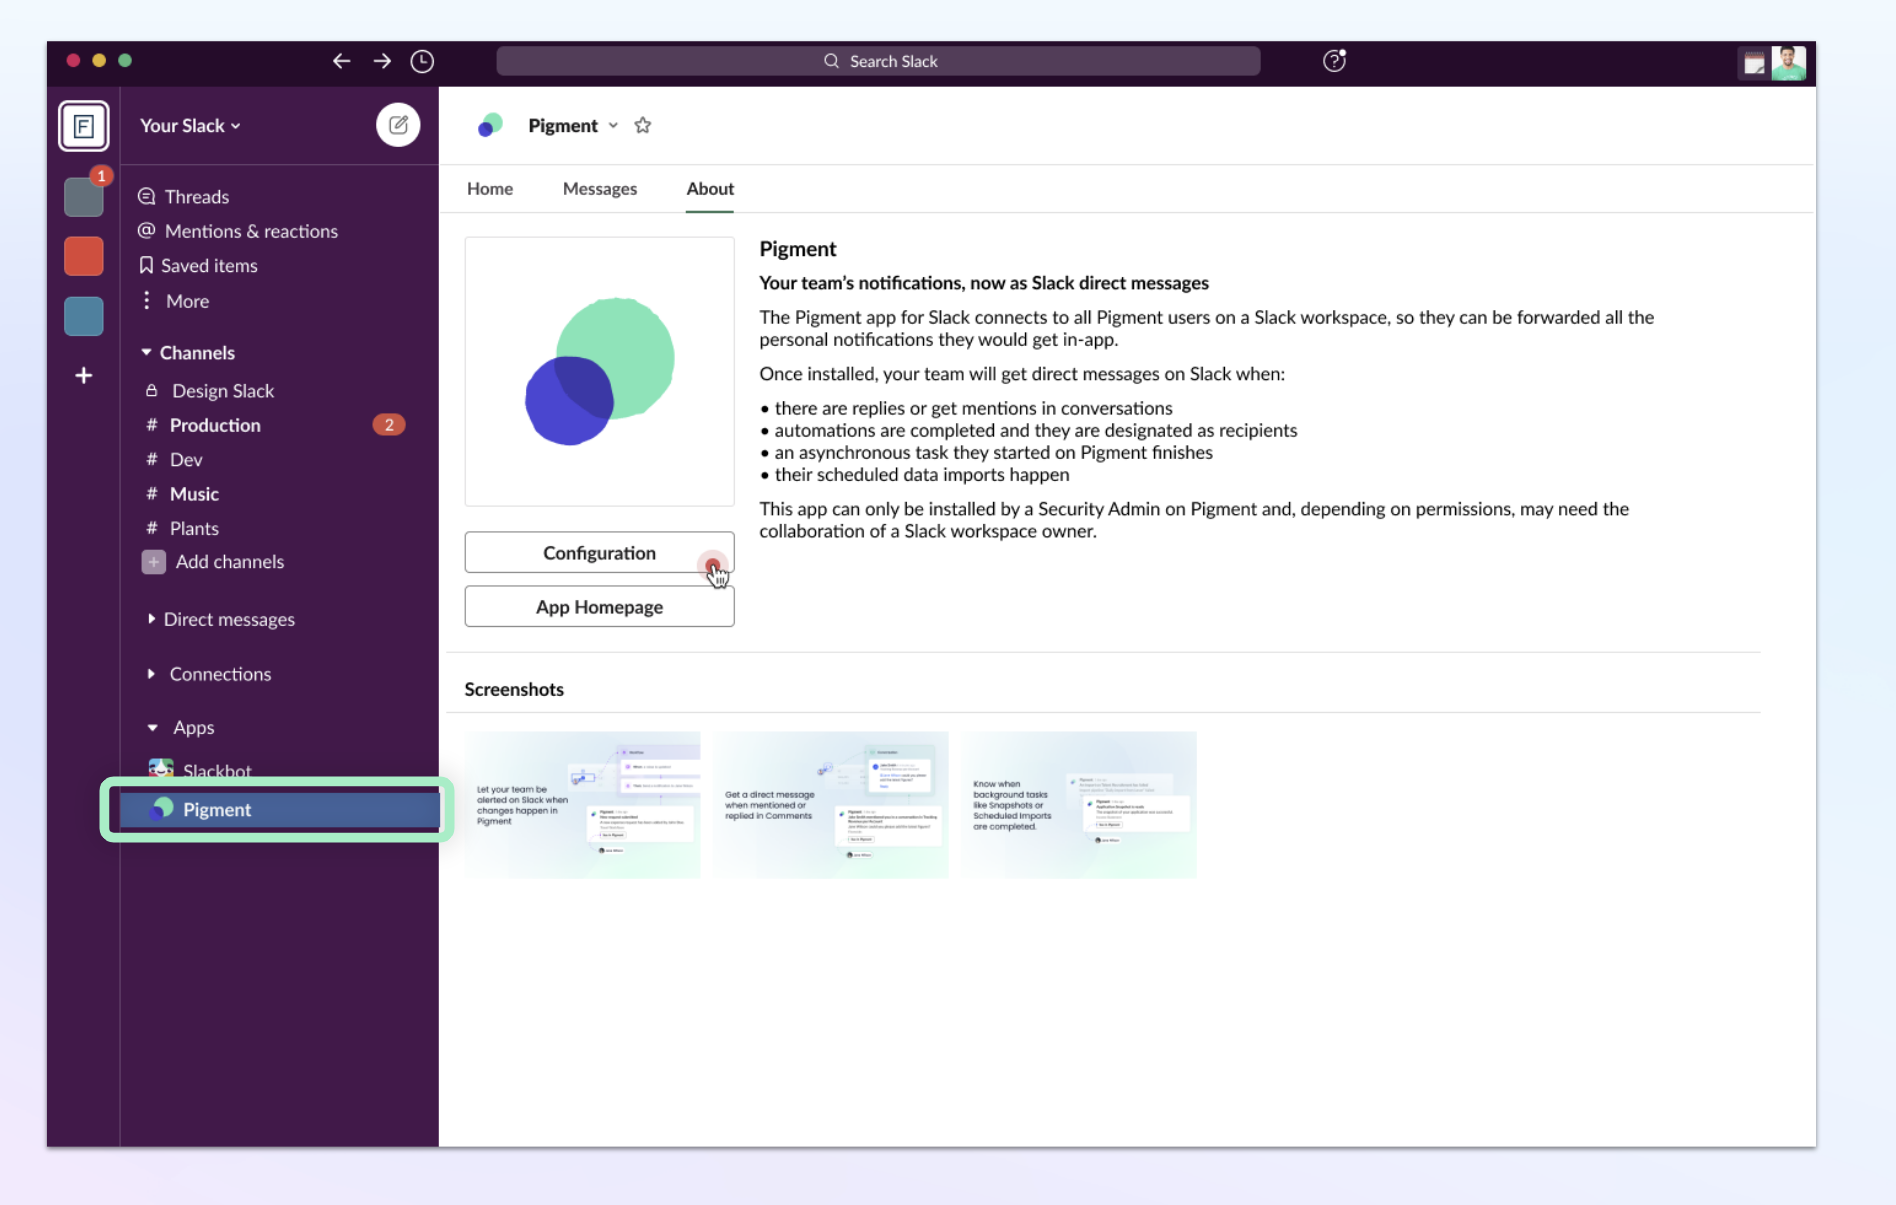Open the 'background tasks' screenshot thumbnail

pos(1078,805)
